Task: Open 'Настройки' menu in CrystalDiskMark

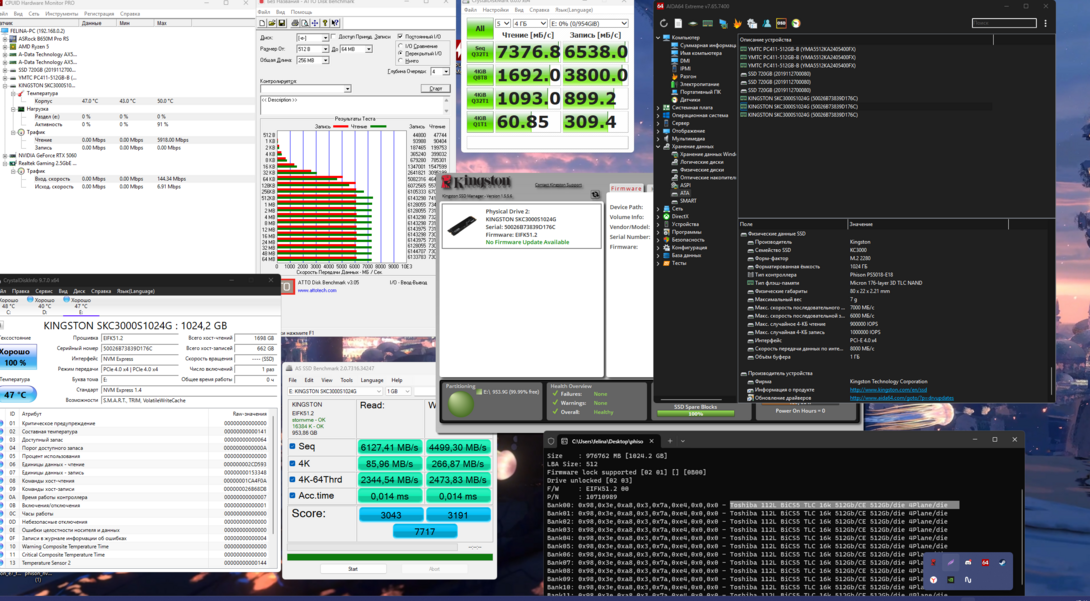Action: click(495, 10)
